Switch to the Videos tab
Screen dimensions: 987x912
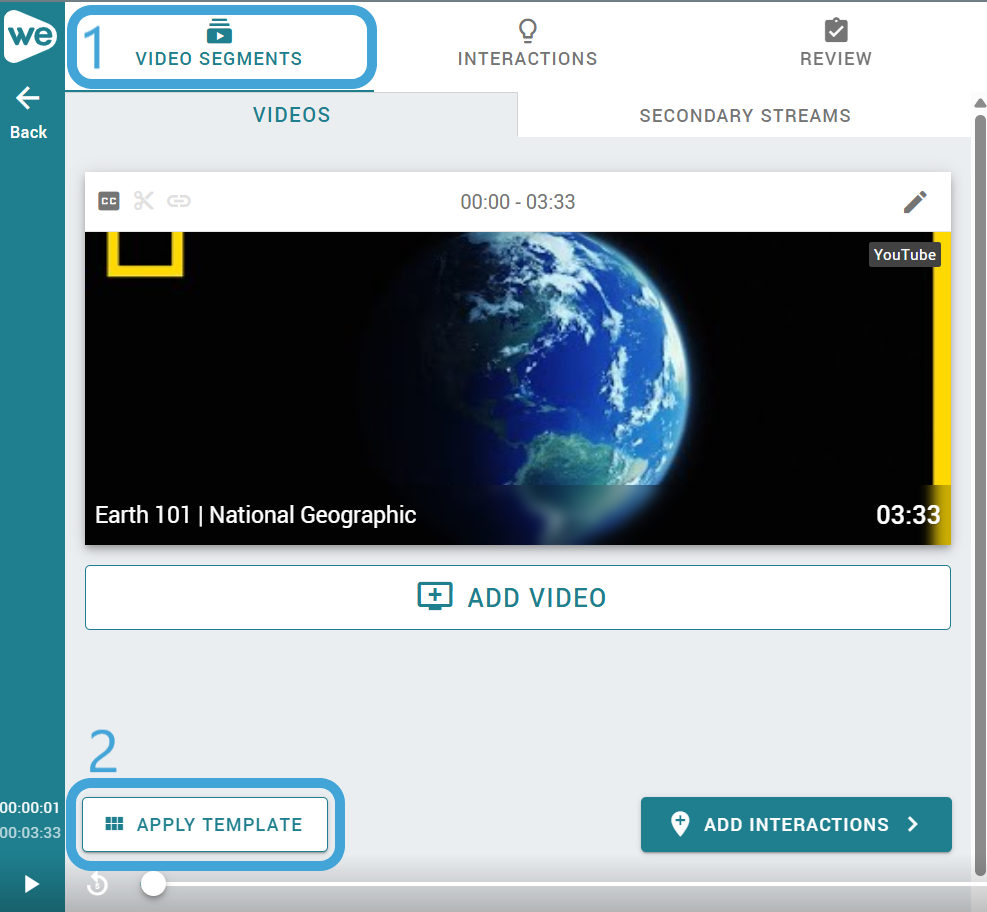(x=291, y=115)
